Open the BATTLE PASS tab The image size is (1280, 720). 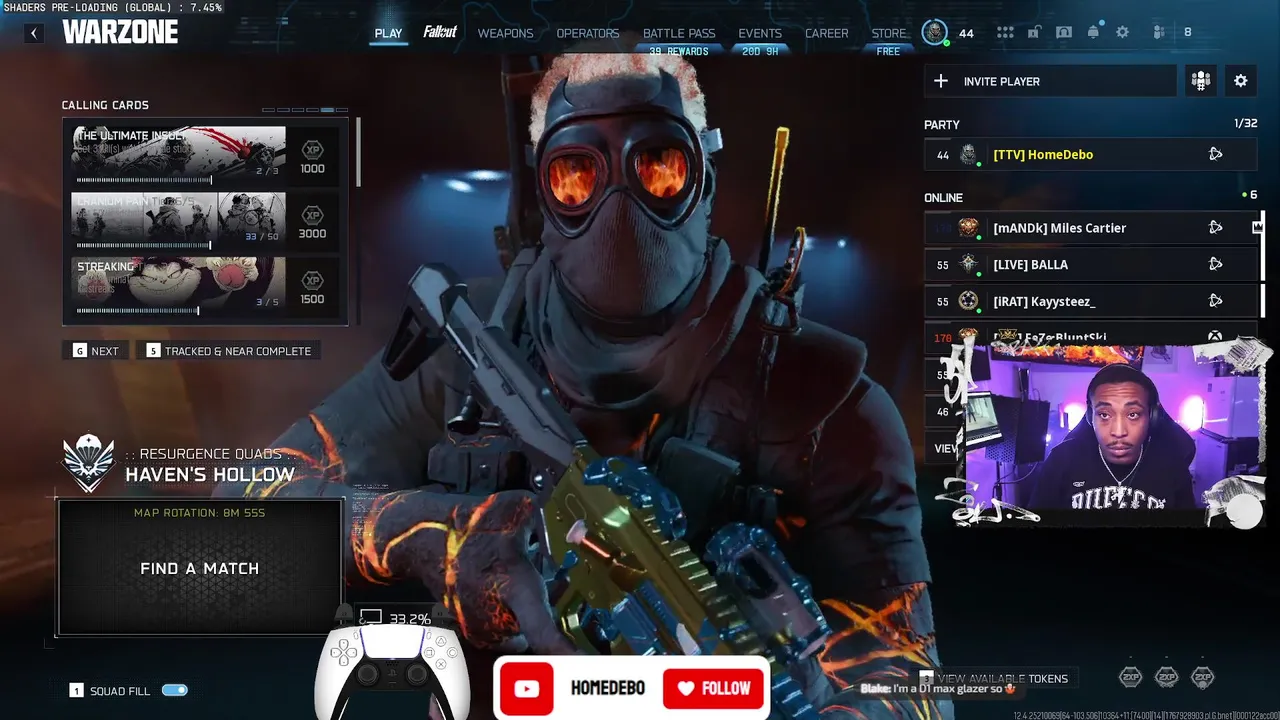tap(679, 33)
